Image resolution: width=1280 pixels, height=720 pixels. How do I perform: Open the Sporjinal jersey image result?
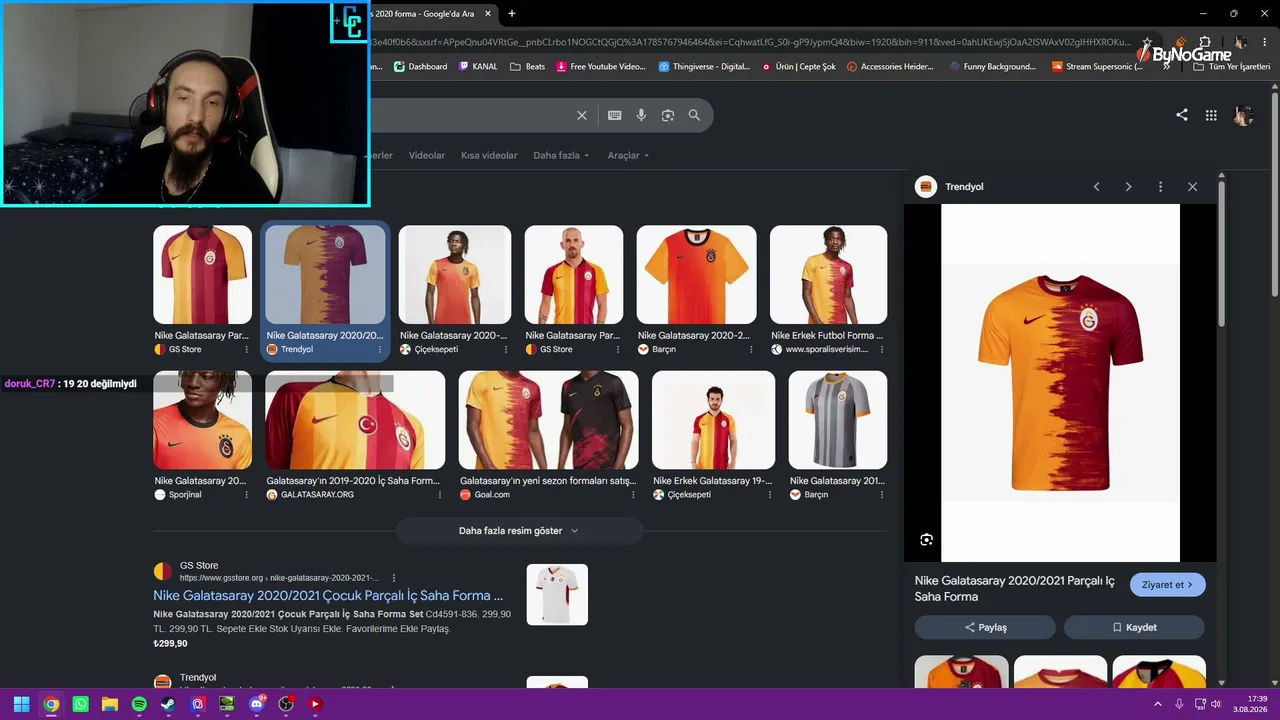pos(202,420)
